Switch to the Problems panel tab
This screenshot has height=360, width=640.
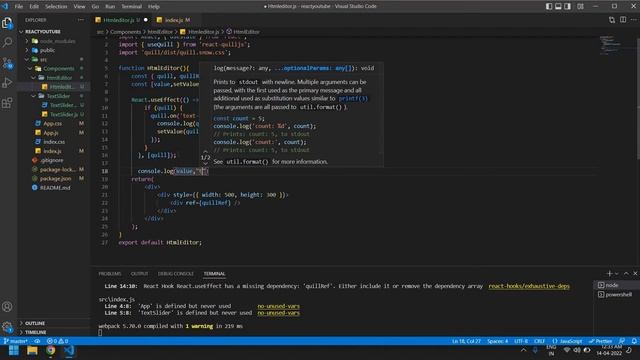coord(110,273)
